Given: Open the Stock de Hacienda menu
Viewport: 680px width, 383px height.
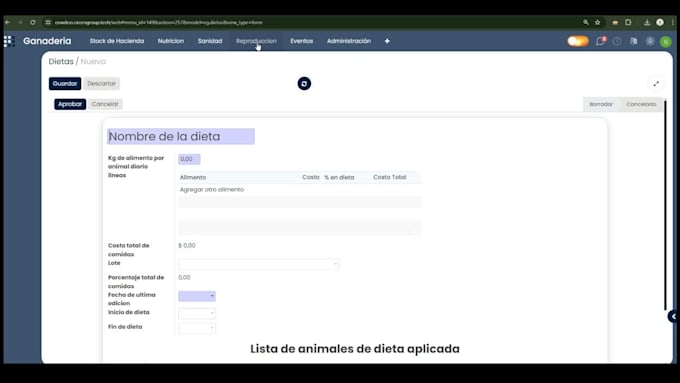Looking at the screenshot, I should coord(117,41).
